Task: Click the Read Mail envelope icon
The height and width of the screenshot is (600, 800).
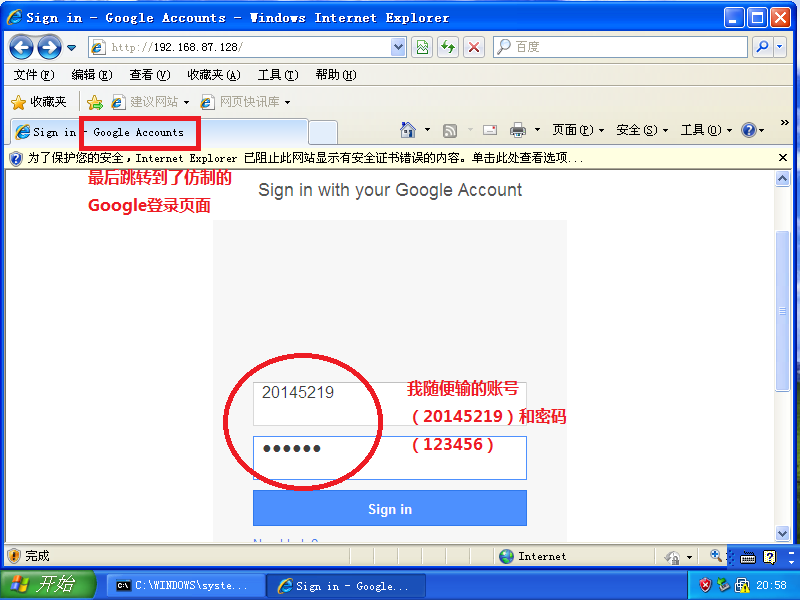Action: (x=490, y=130)
